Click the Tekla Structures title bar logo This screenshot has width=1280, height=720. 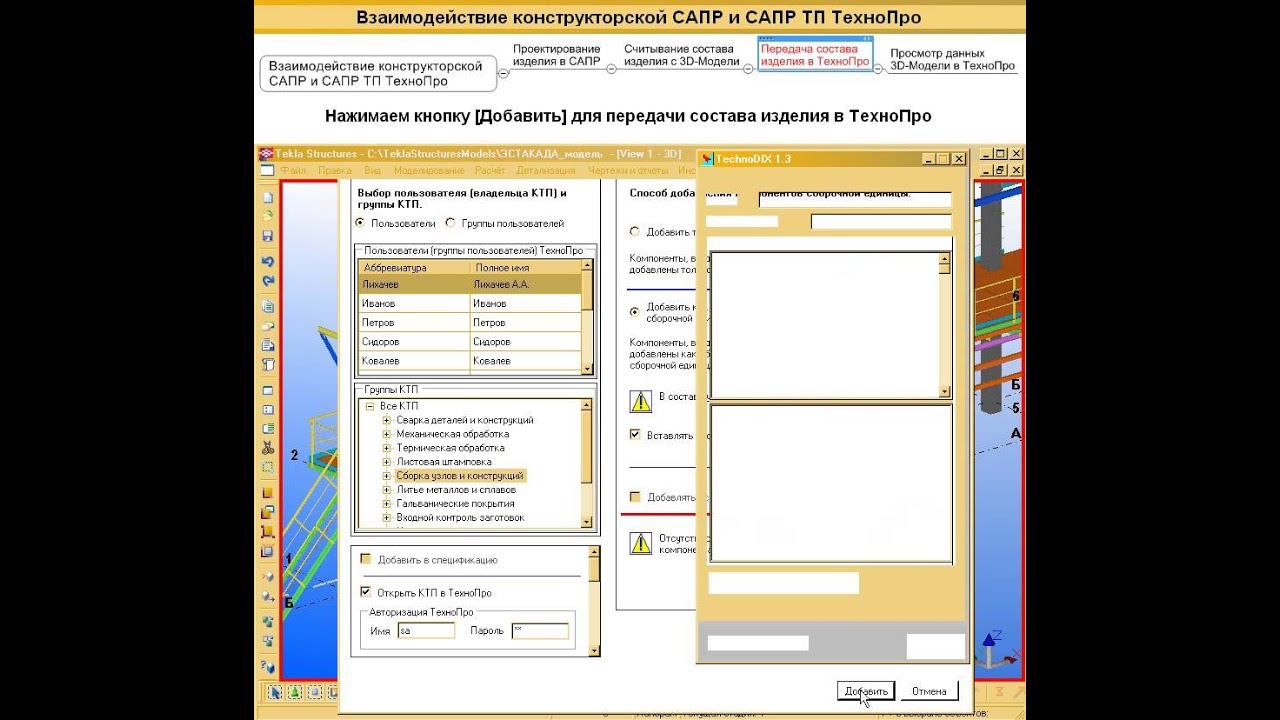pos(266,154)
